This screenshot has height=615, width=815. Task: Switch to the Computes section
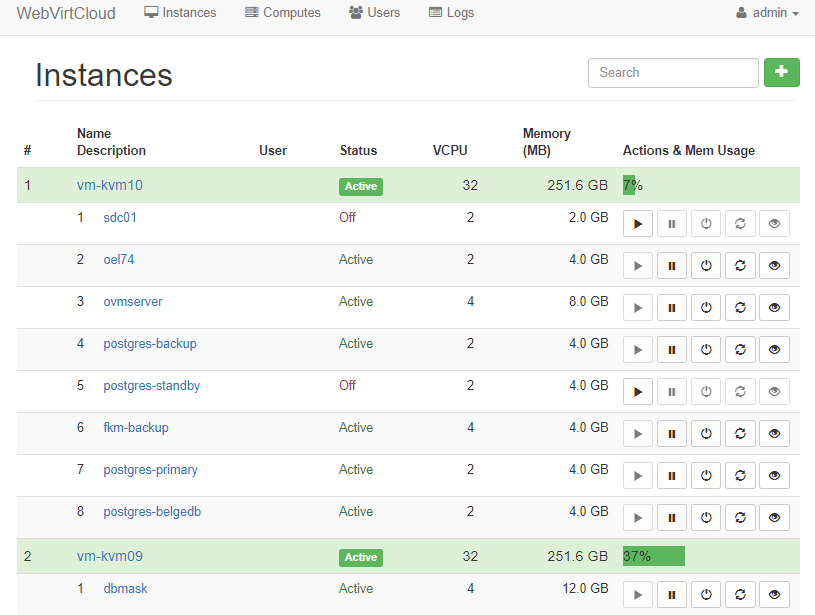282,12
